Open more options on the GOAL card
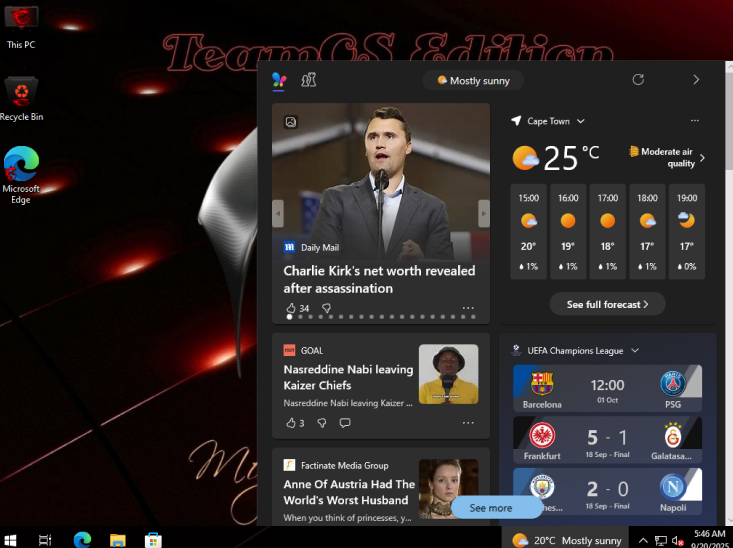The height and width of the screenshot is (548, 733). tap(468, 423)
